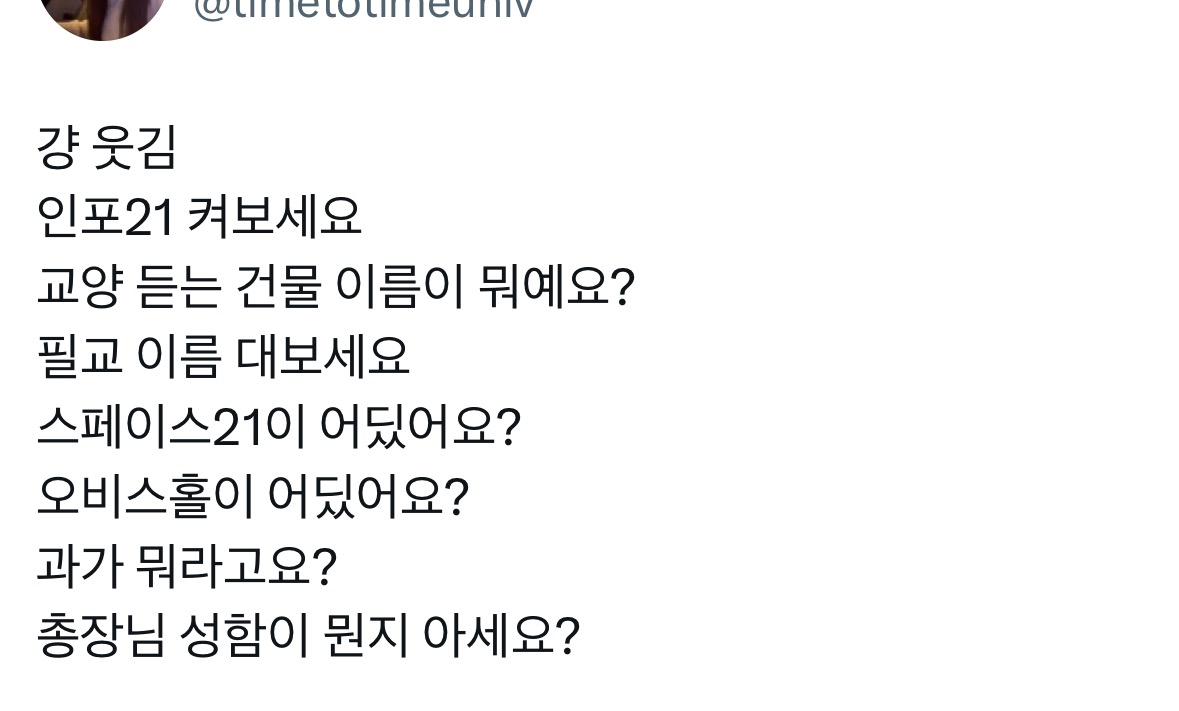Click the word '필교' in the tweet
Viewport: 1179px width, 711px height.
(x=80, y=356)
